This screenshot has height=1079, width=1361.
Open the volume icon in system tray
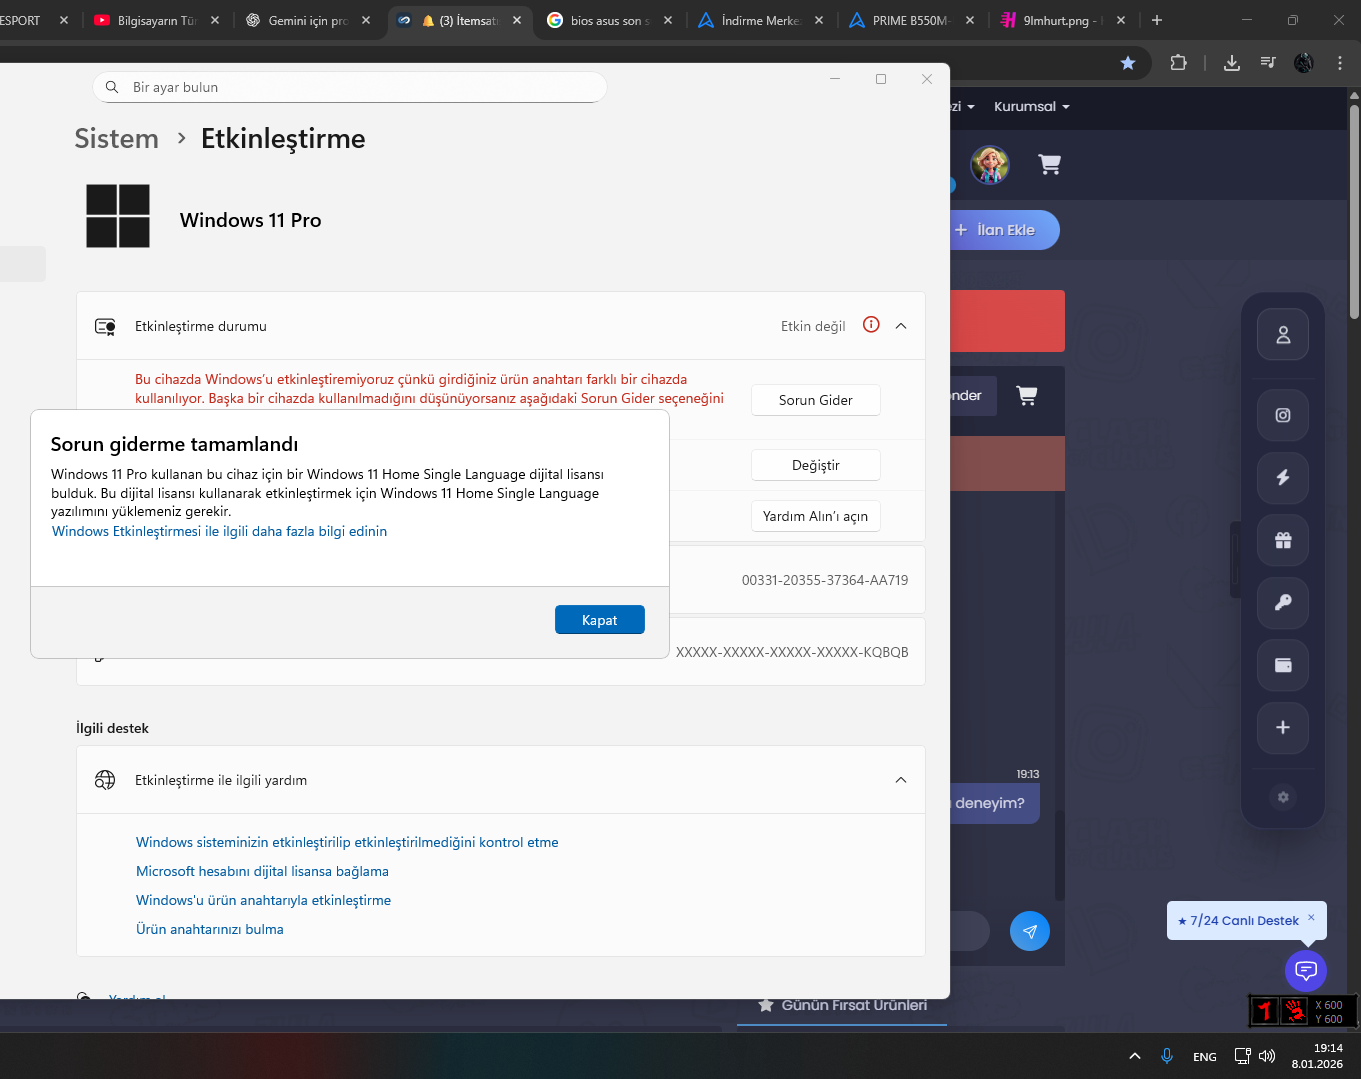click(x=1267, y=1056)
